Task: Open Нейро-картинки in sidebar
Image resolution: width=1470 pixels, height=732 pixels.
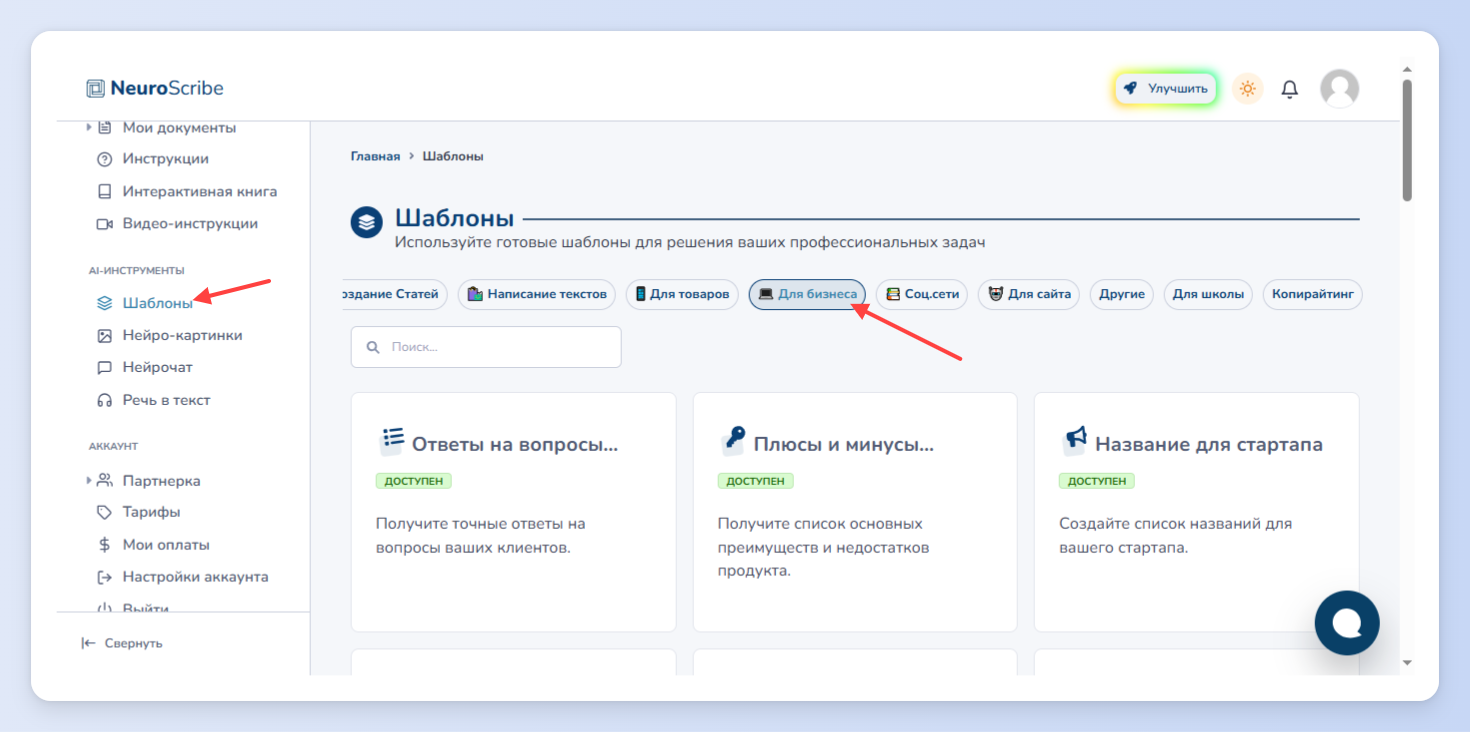Action: click(x=183, y=335)
